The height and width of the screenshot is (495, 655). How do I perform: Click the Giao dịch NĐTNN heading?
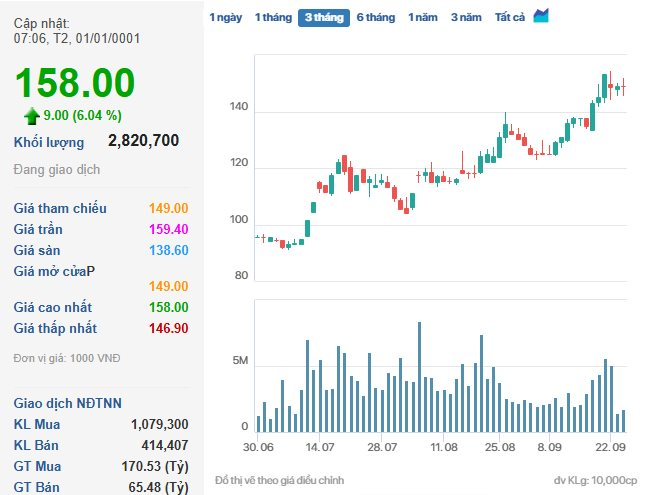pos(68,403)
